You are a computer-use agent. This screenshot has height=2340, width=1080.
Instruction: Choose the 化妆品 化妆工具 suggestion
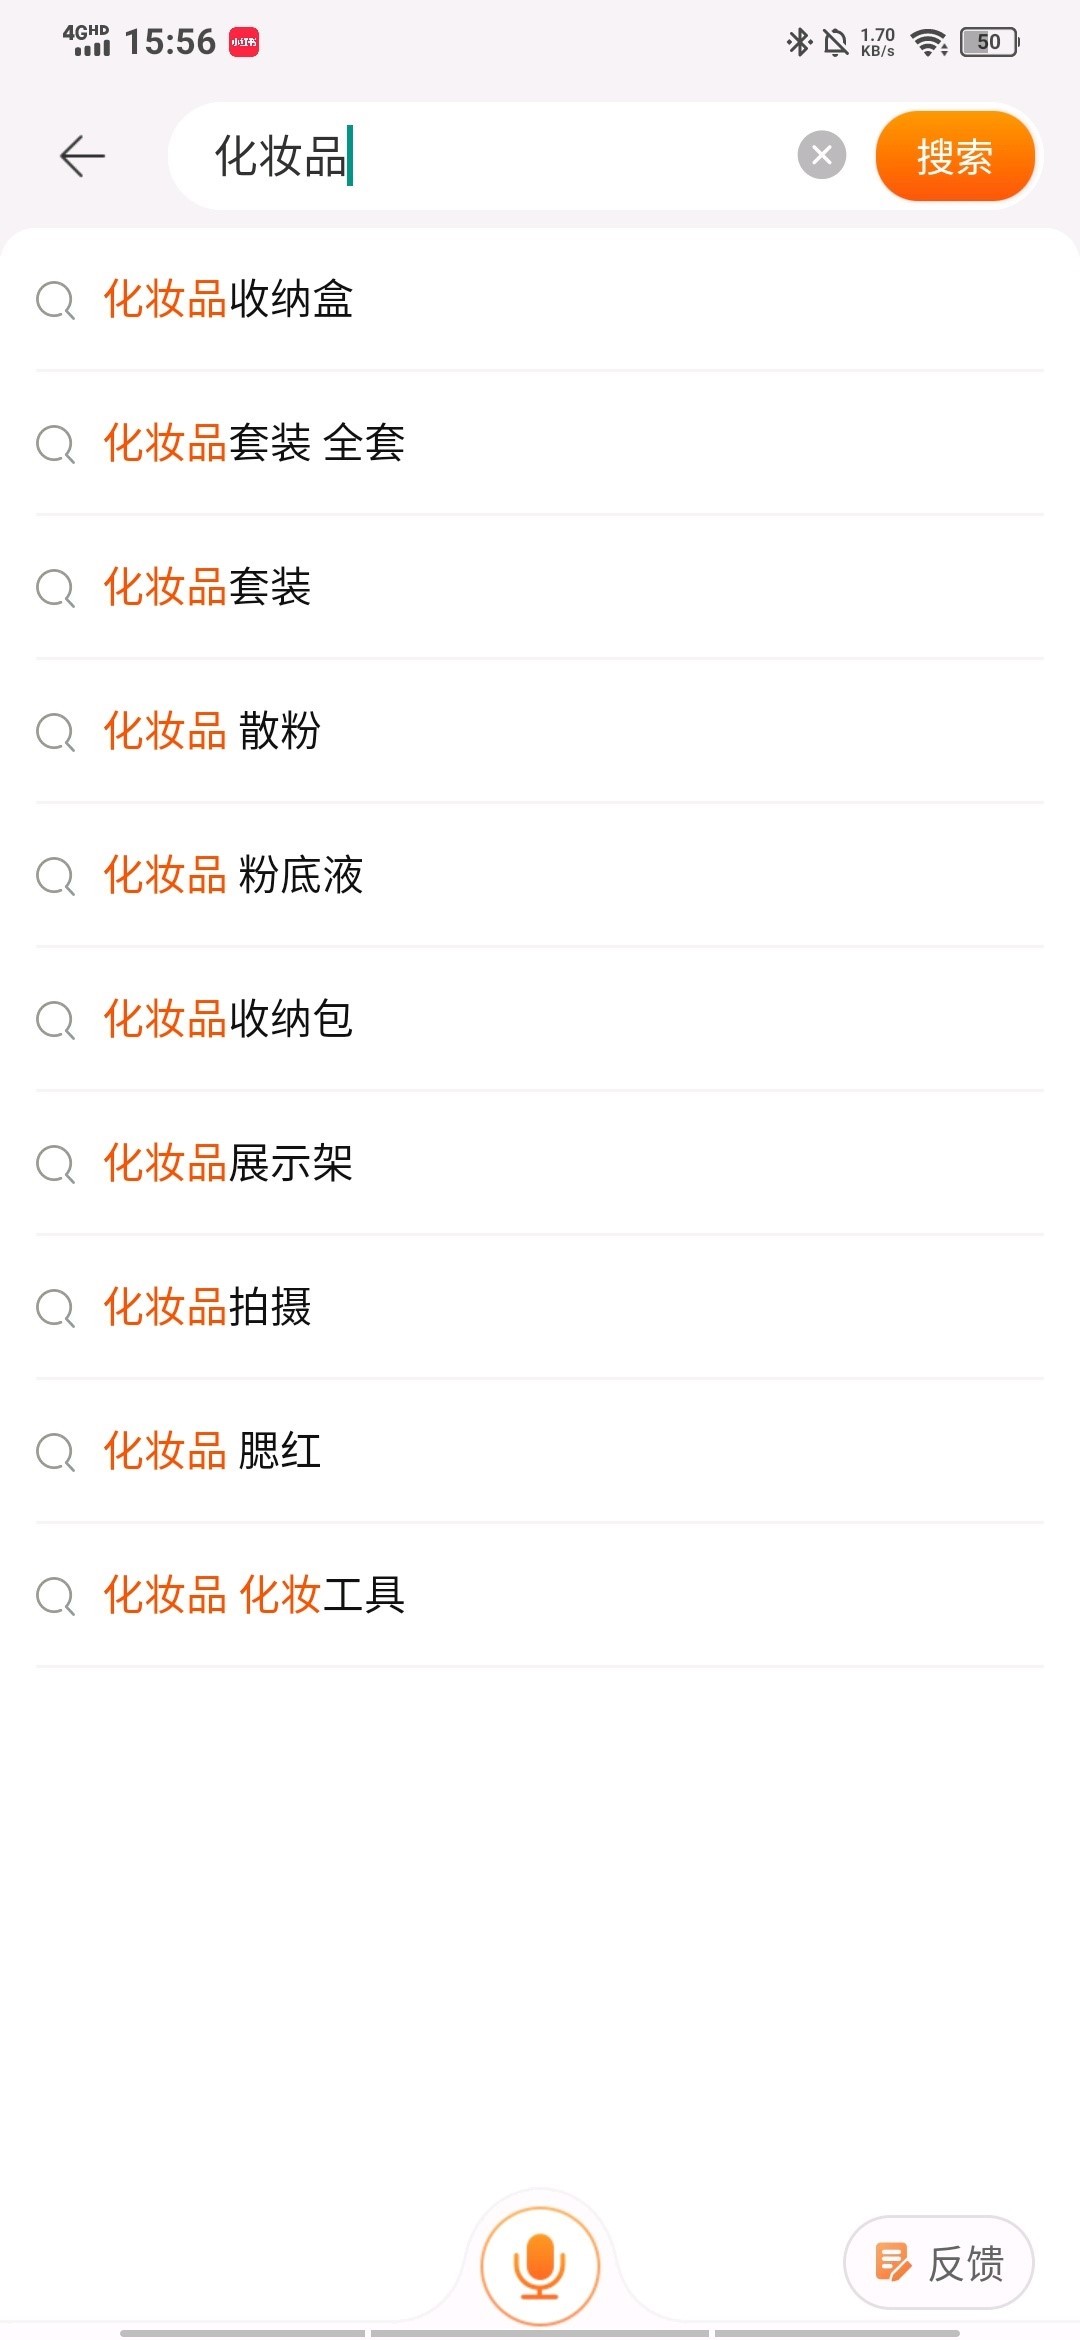click(540, 1595)
